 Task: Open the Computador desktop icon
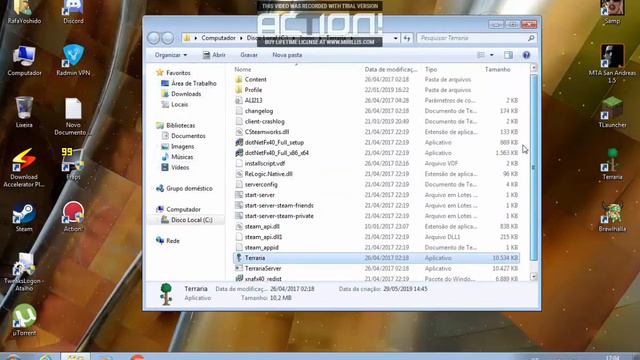pyautogui.click(x=24, y=61)
